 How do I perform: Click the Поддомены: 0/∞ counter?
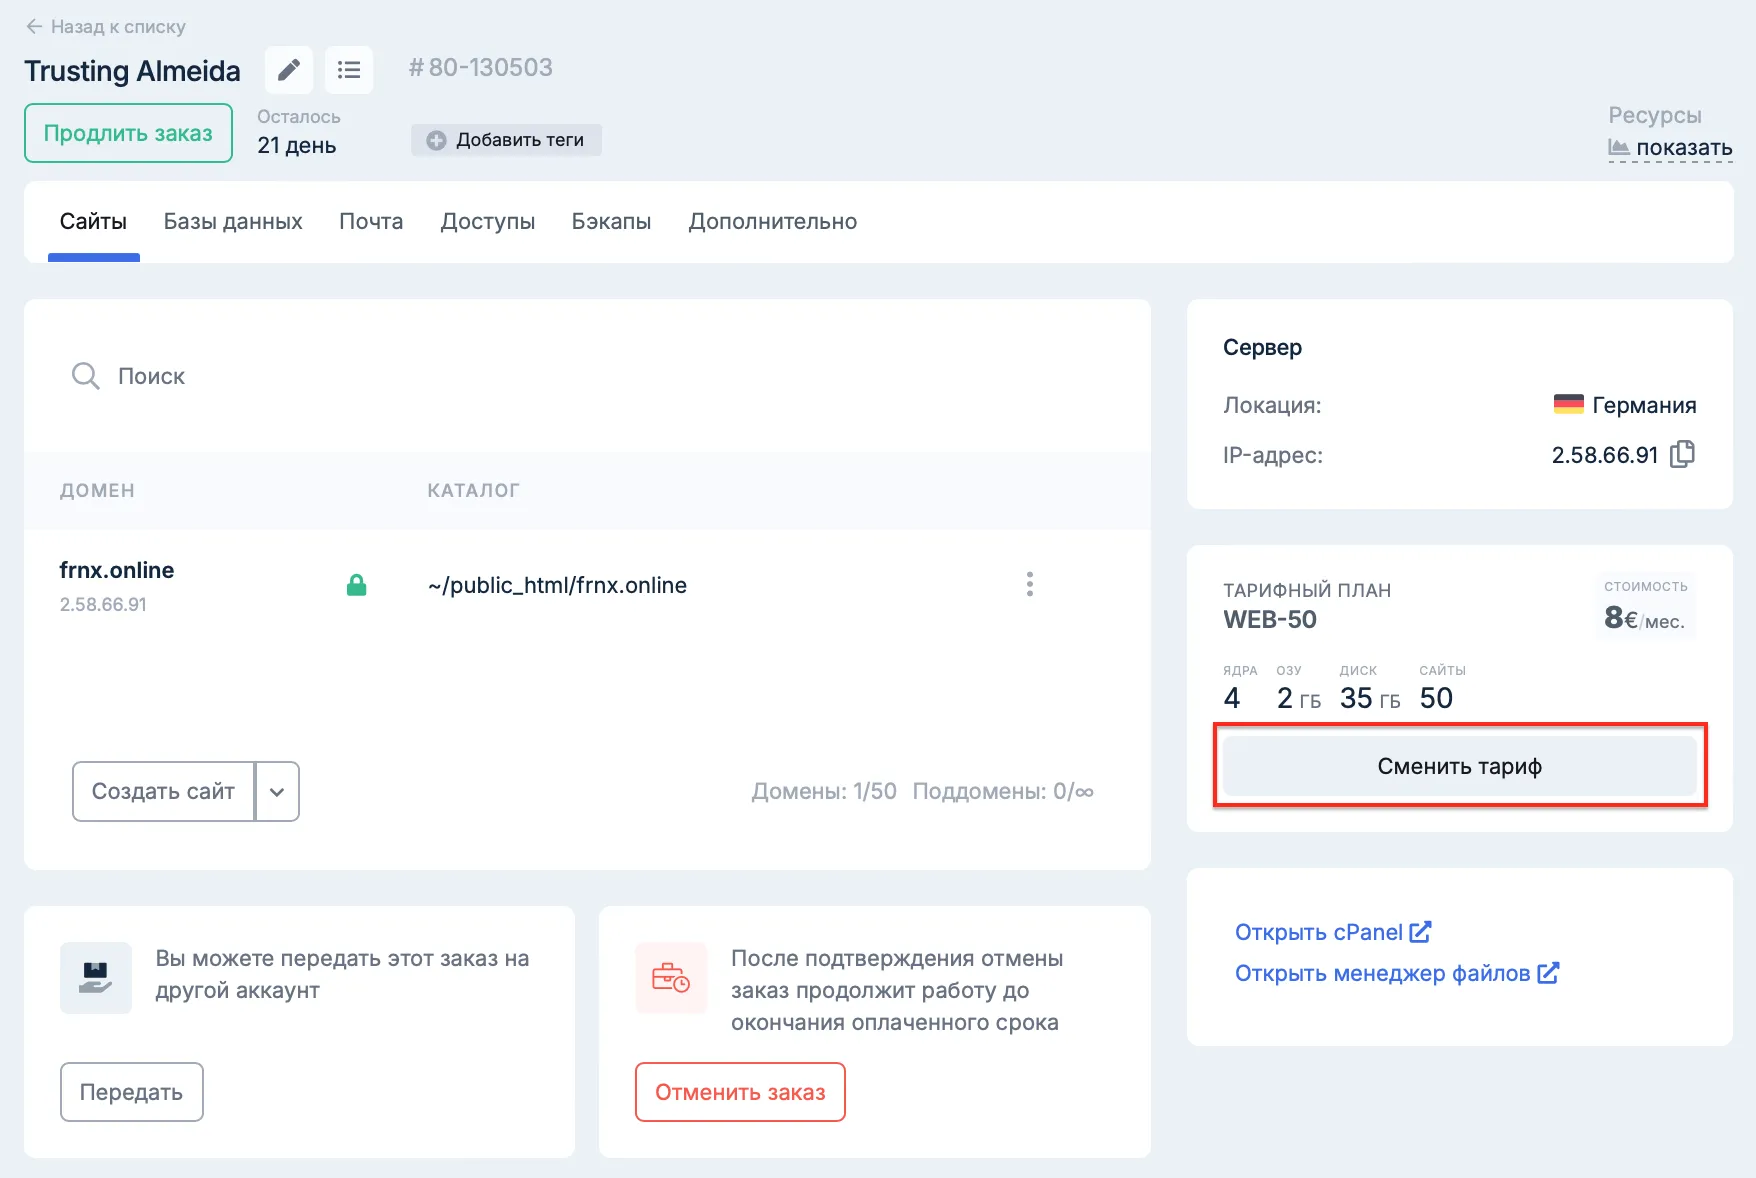[1003, 791]
